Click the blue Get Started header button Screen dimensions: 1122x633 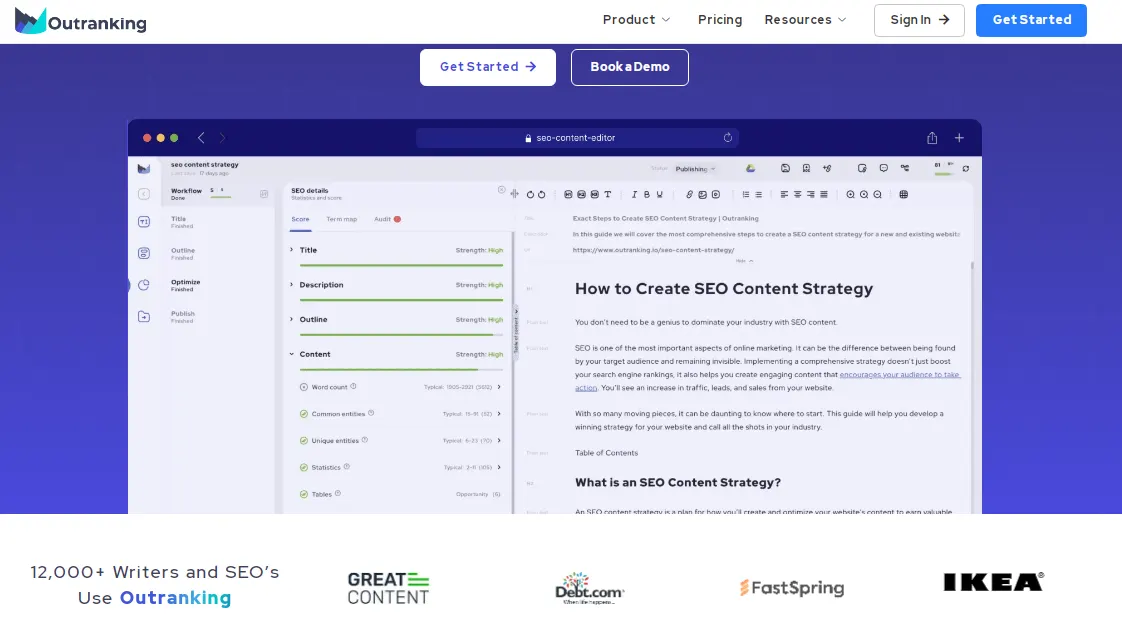coord(1031,20)
